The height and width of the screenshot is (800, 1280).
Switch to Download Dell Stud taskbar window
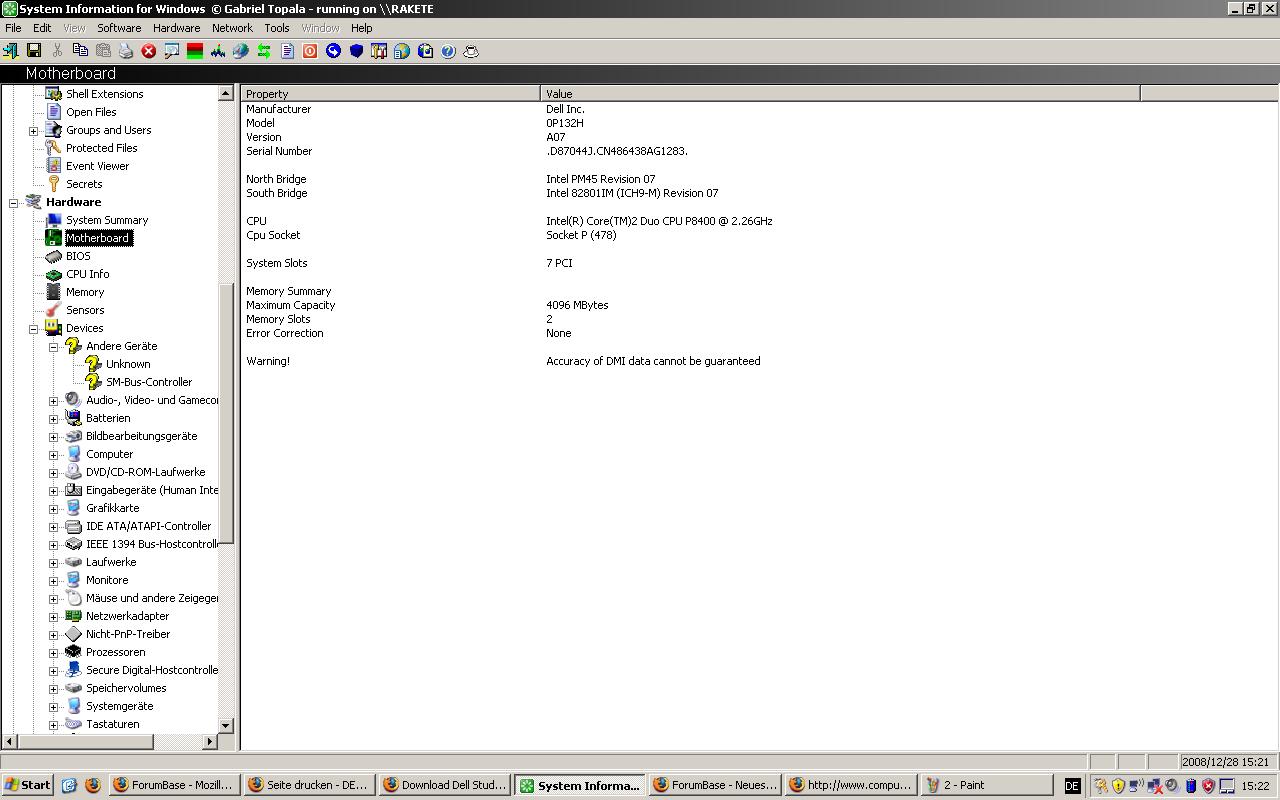pos(445,785)
